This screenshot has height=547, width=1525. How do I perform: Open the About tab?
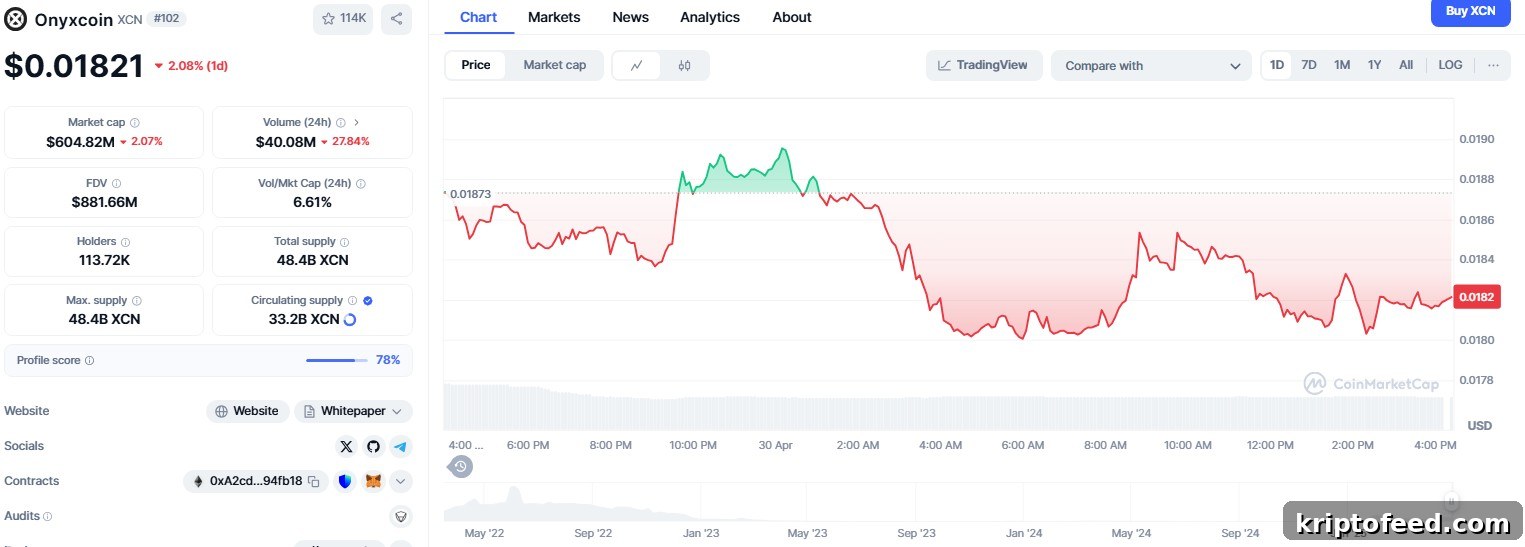pyautogui.click(x=792, y=17)
